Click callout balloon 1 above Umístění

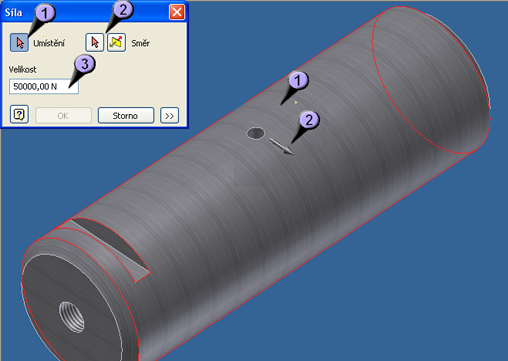44,13
